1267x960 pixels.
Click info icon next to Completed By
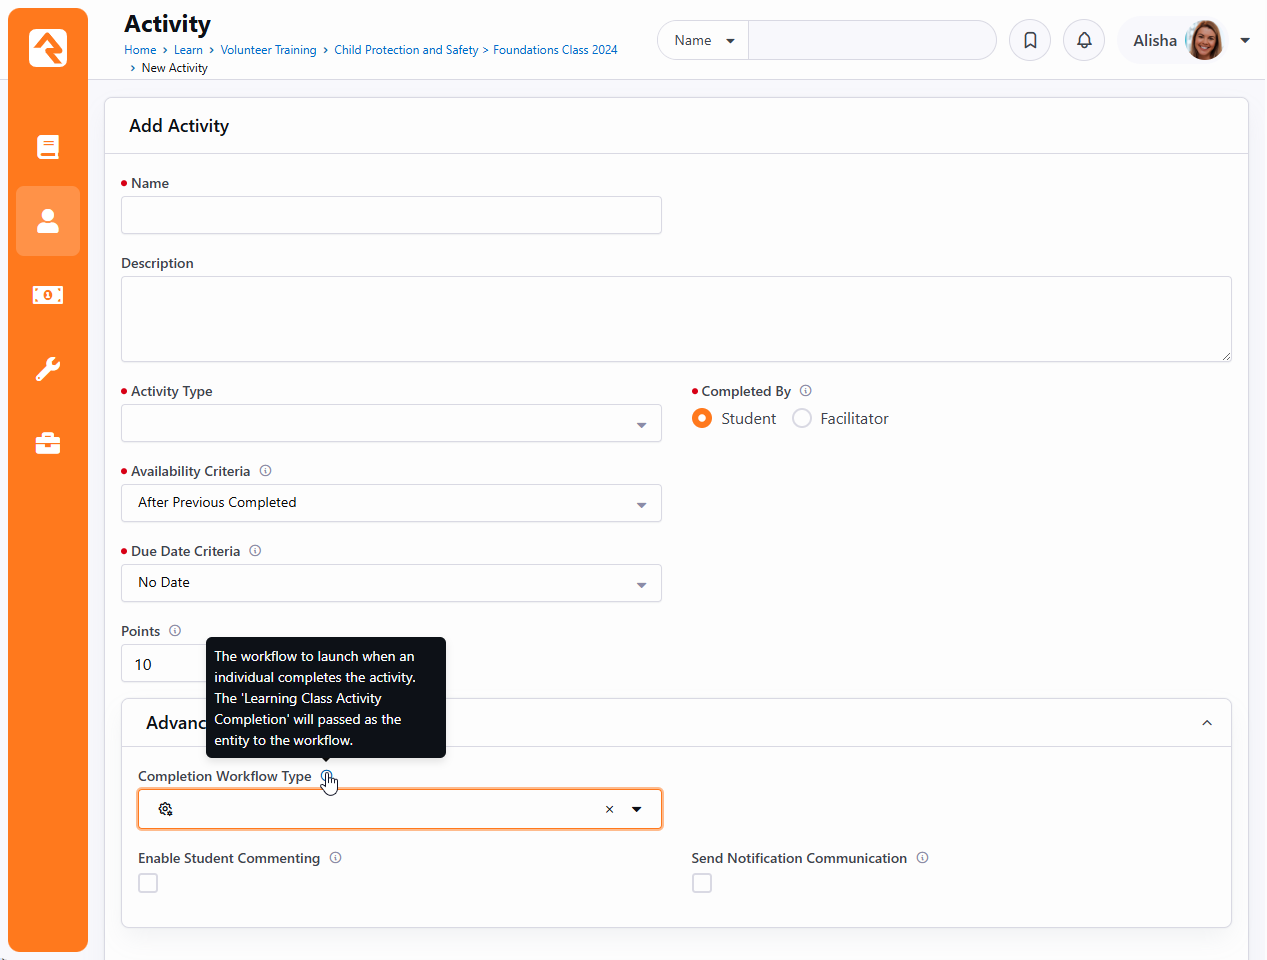tap(806, 391)
